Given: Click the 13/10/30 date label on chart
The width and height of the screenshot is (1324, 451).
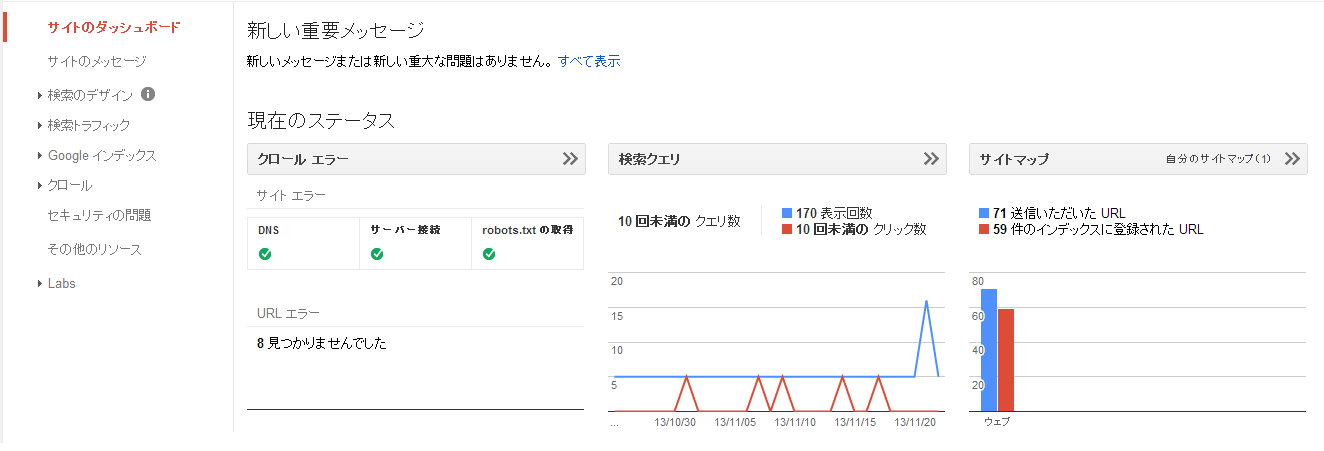Looking at the screenshot, I should [674, 423].
